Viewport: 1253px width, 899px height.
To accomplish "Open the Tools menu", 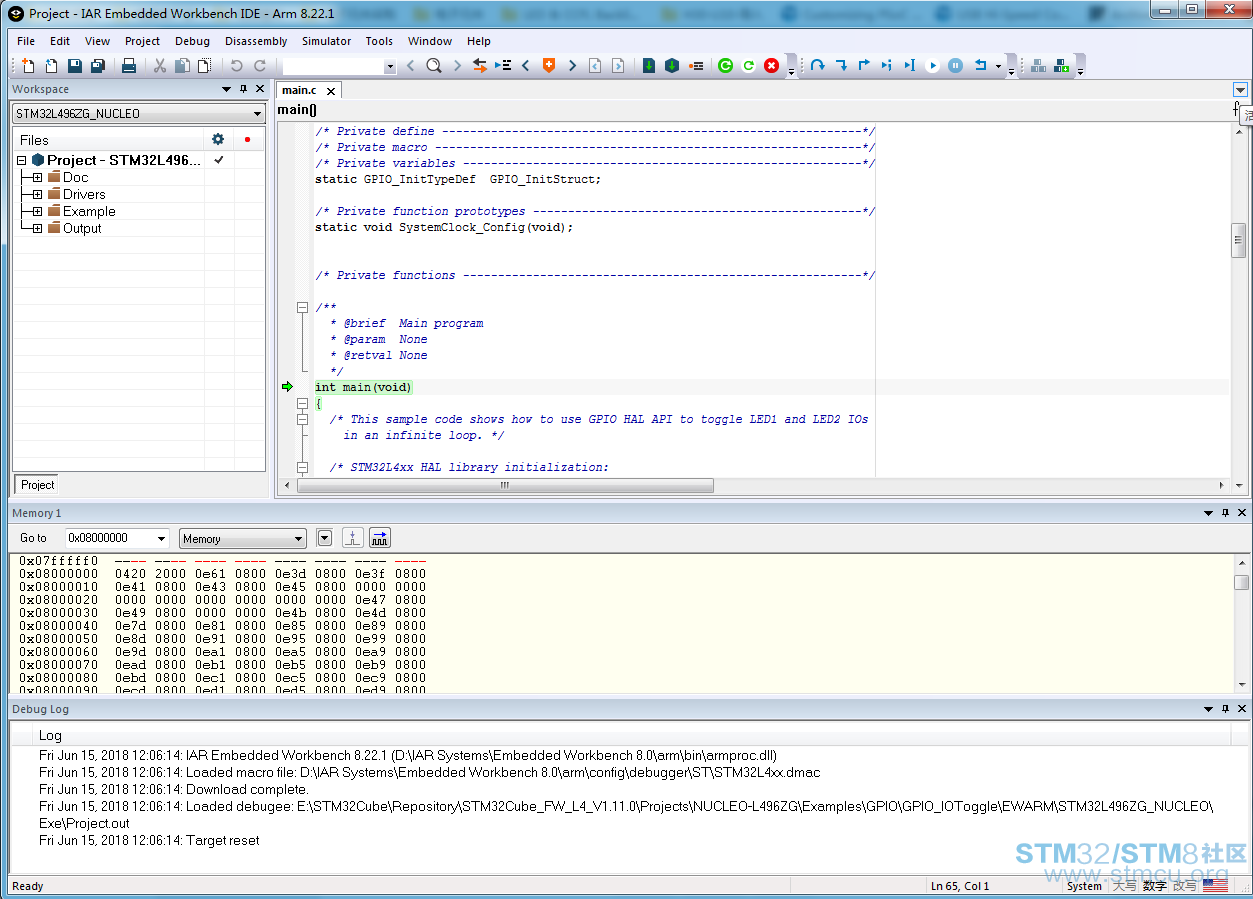I will [379, 41].
